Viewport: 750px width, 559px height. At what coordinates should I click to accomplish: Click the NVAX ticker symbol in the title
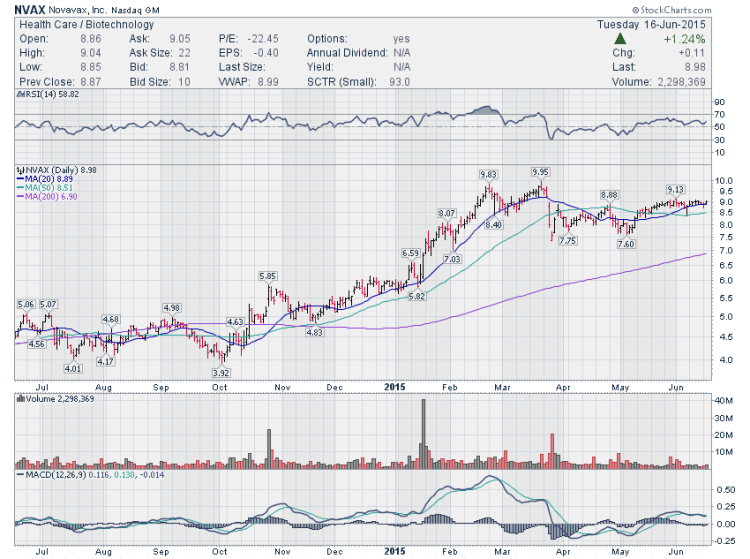tap(30, 10)
